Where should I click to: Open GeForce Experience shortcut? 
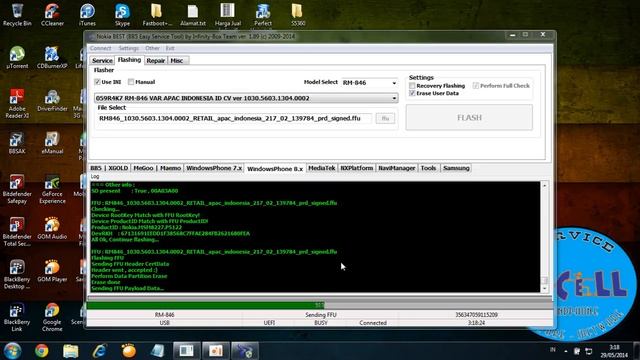(52, 189)
